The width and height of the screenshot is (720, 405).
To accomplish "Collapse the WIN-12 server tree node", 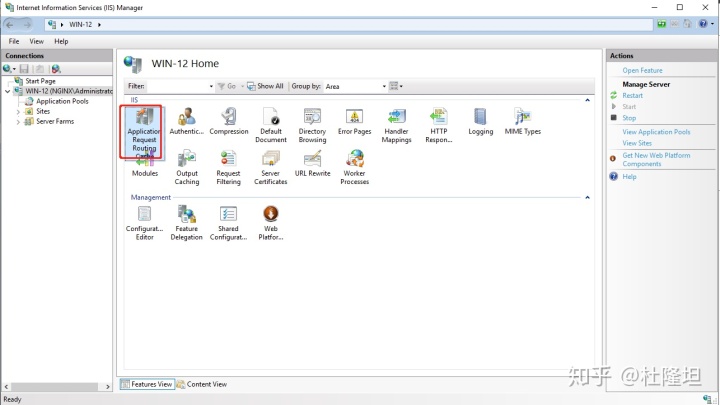I will point(7,91).
